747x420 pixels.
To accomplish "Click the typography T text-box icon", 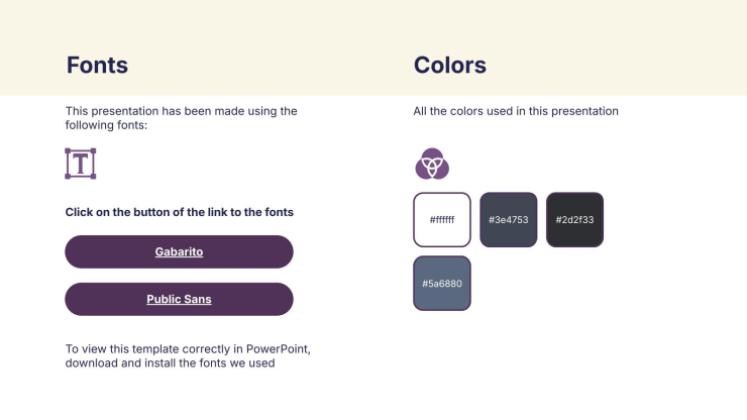I will click(x=80, y=163).
